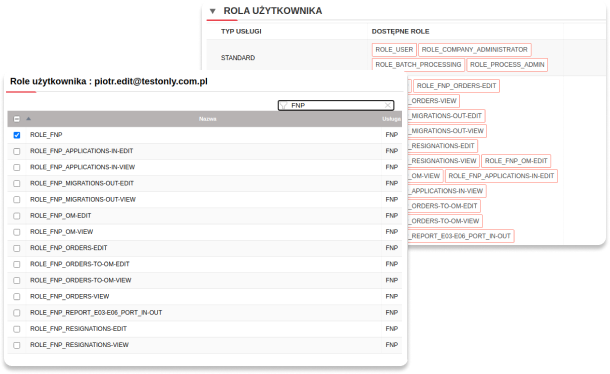This screenshot has height=374, width=610.
Task: Check ROLE_FNP_REPORT_E03-E06_PORT_IN-OUT checkbox
Action: click(x=17, y=313)
